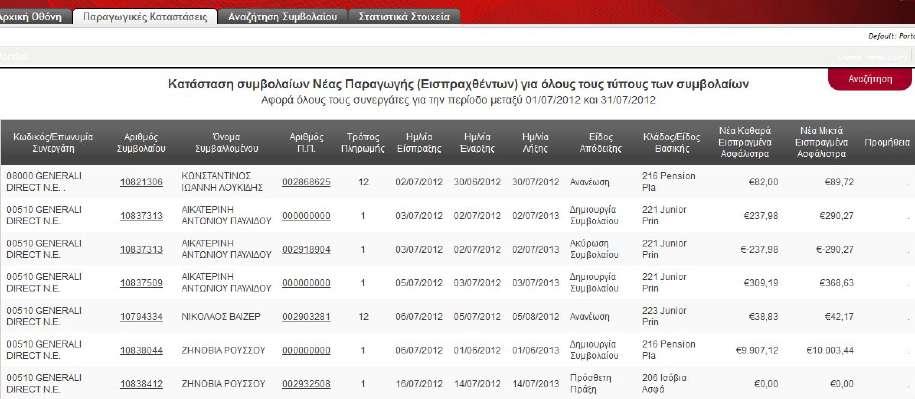Click the red Αναζήτηση button

click(x=870, y=79)
